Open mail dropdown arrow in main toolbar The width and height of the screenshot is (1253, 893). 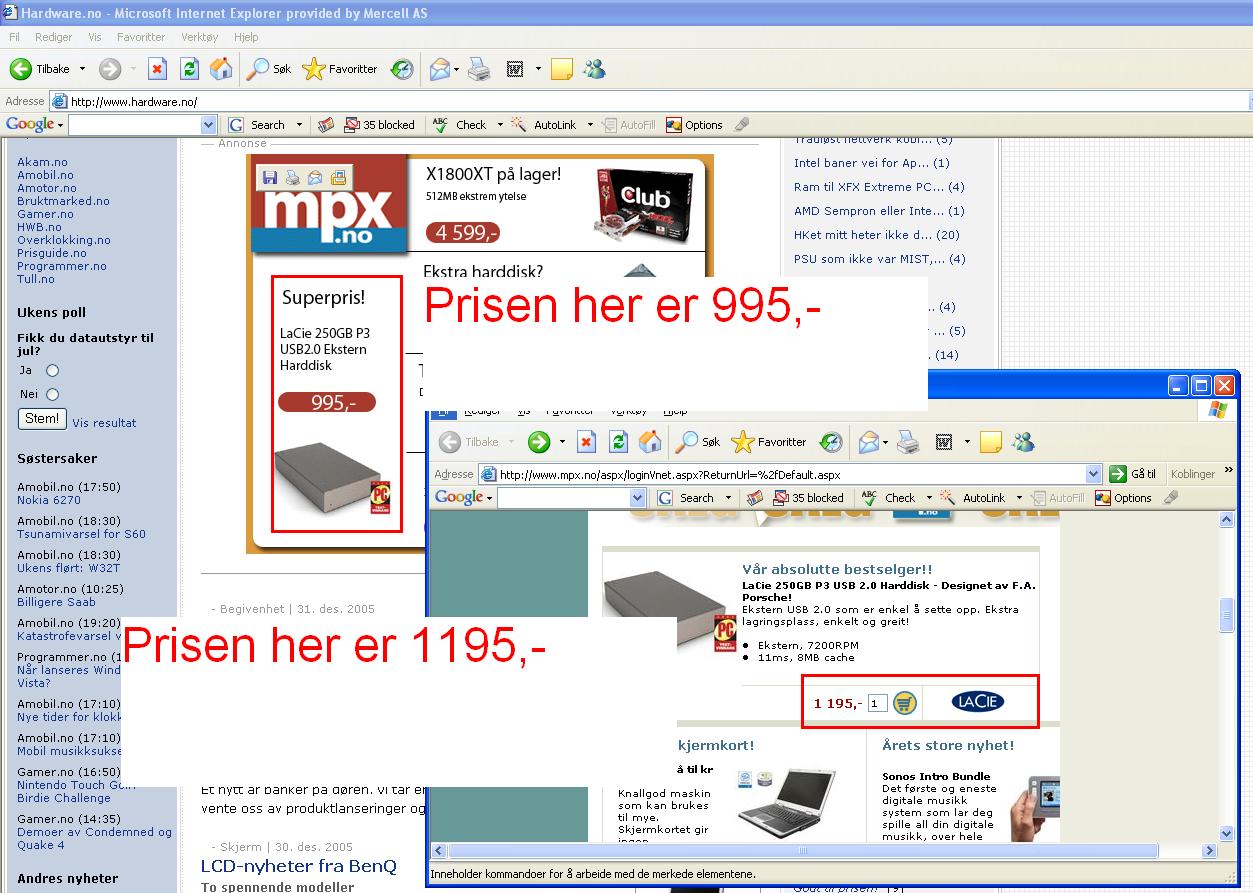click(x=456, y=69)
